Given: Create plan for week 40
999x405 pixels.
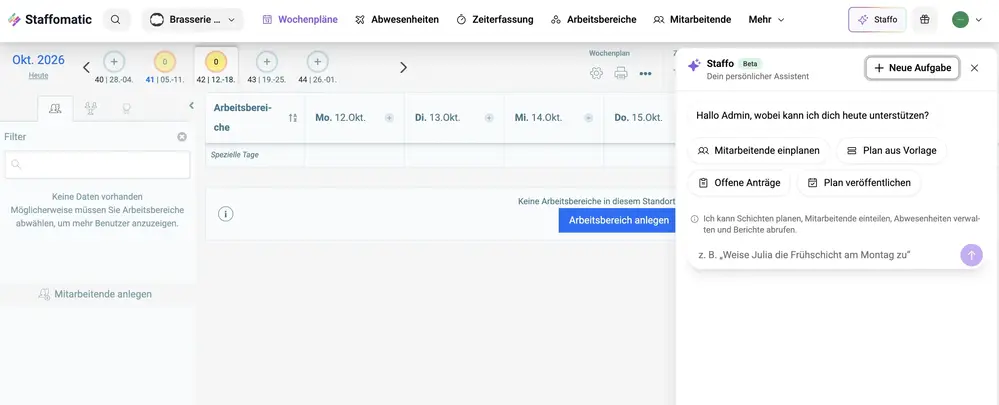Looking at the screenshot, I should 114,62.
